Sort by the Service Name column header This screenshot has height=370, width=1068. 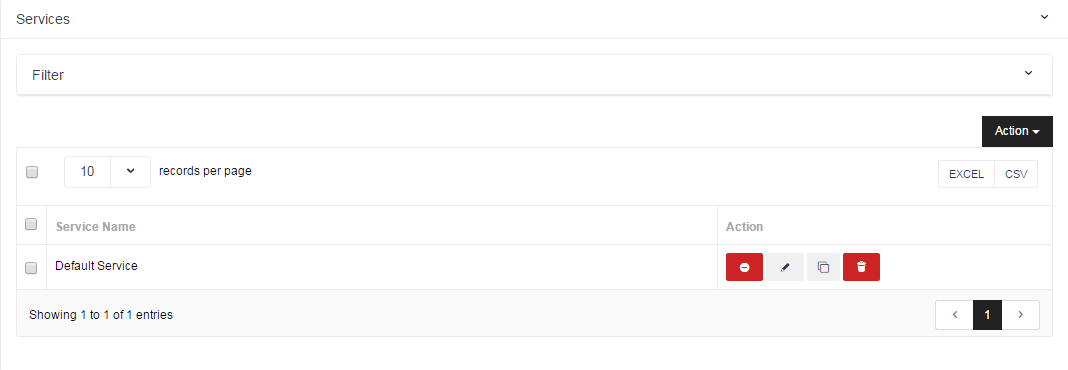pyautogui.click(x=95, y=226)
